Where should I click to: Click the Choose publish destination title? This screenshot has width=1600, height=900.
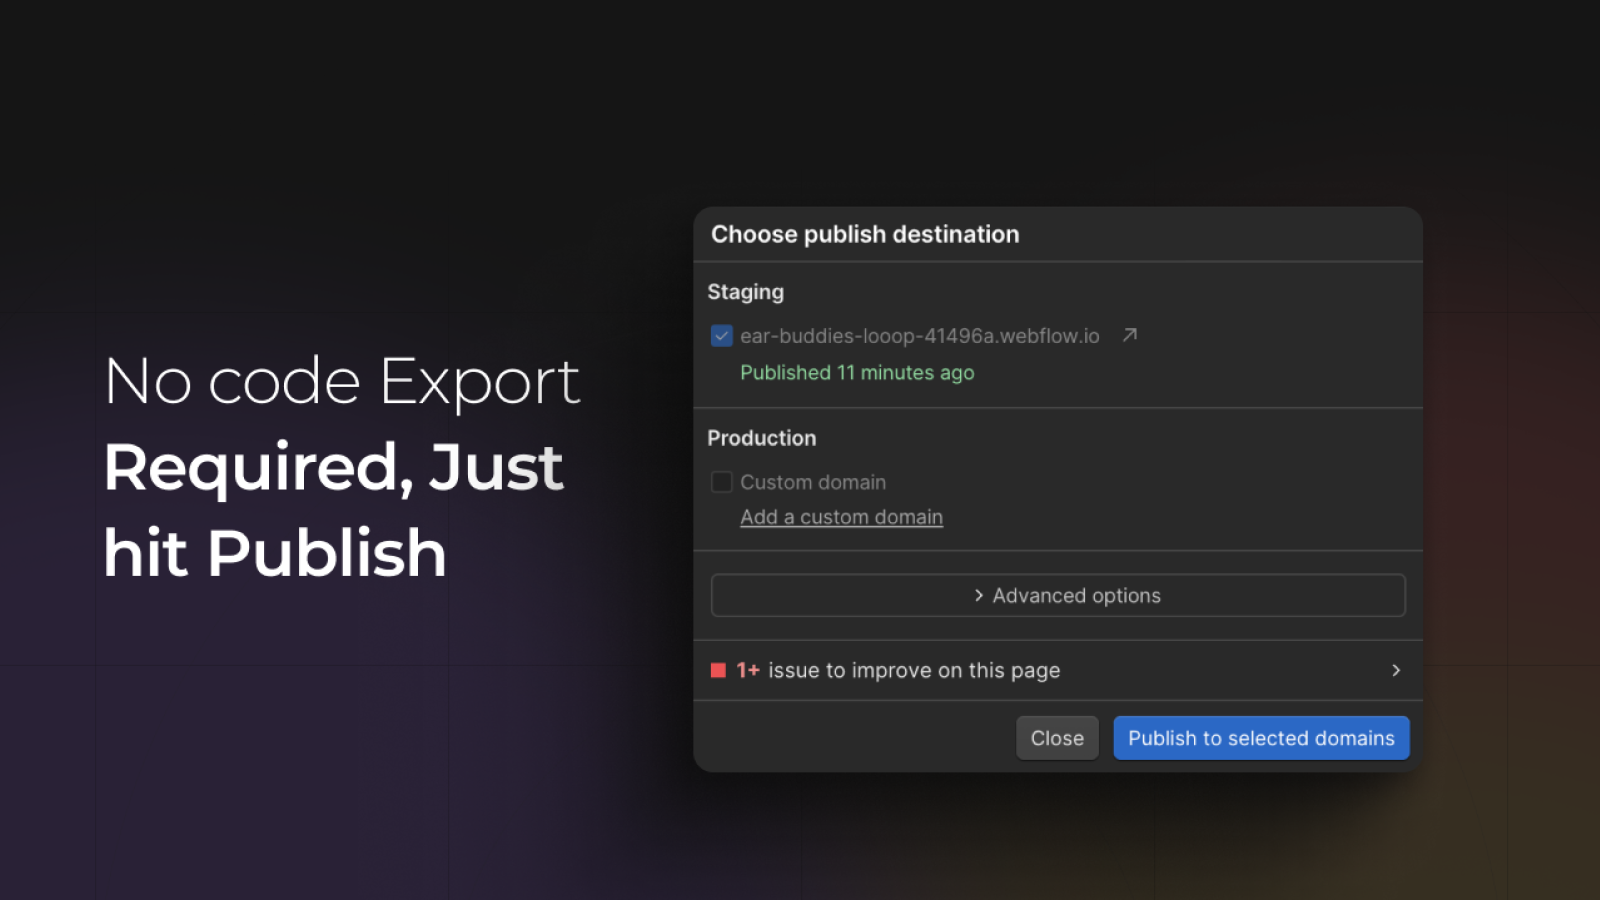[x=865, y=234]
